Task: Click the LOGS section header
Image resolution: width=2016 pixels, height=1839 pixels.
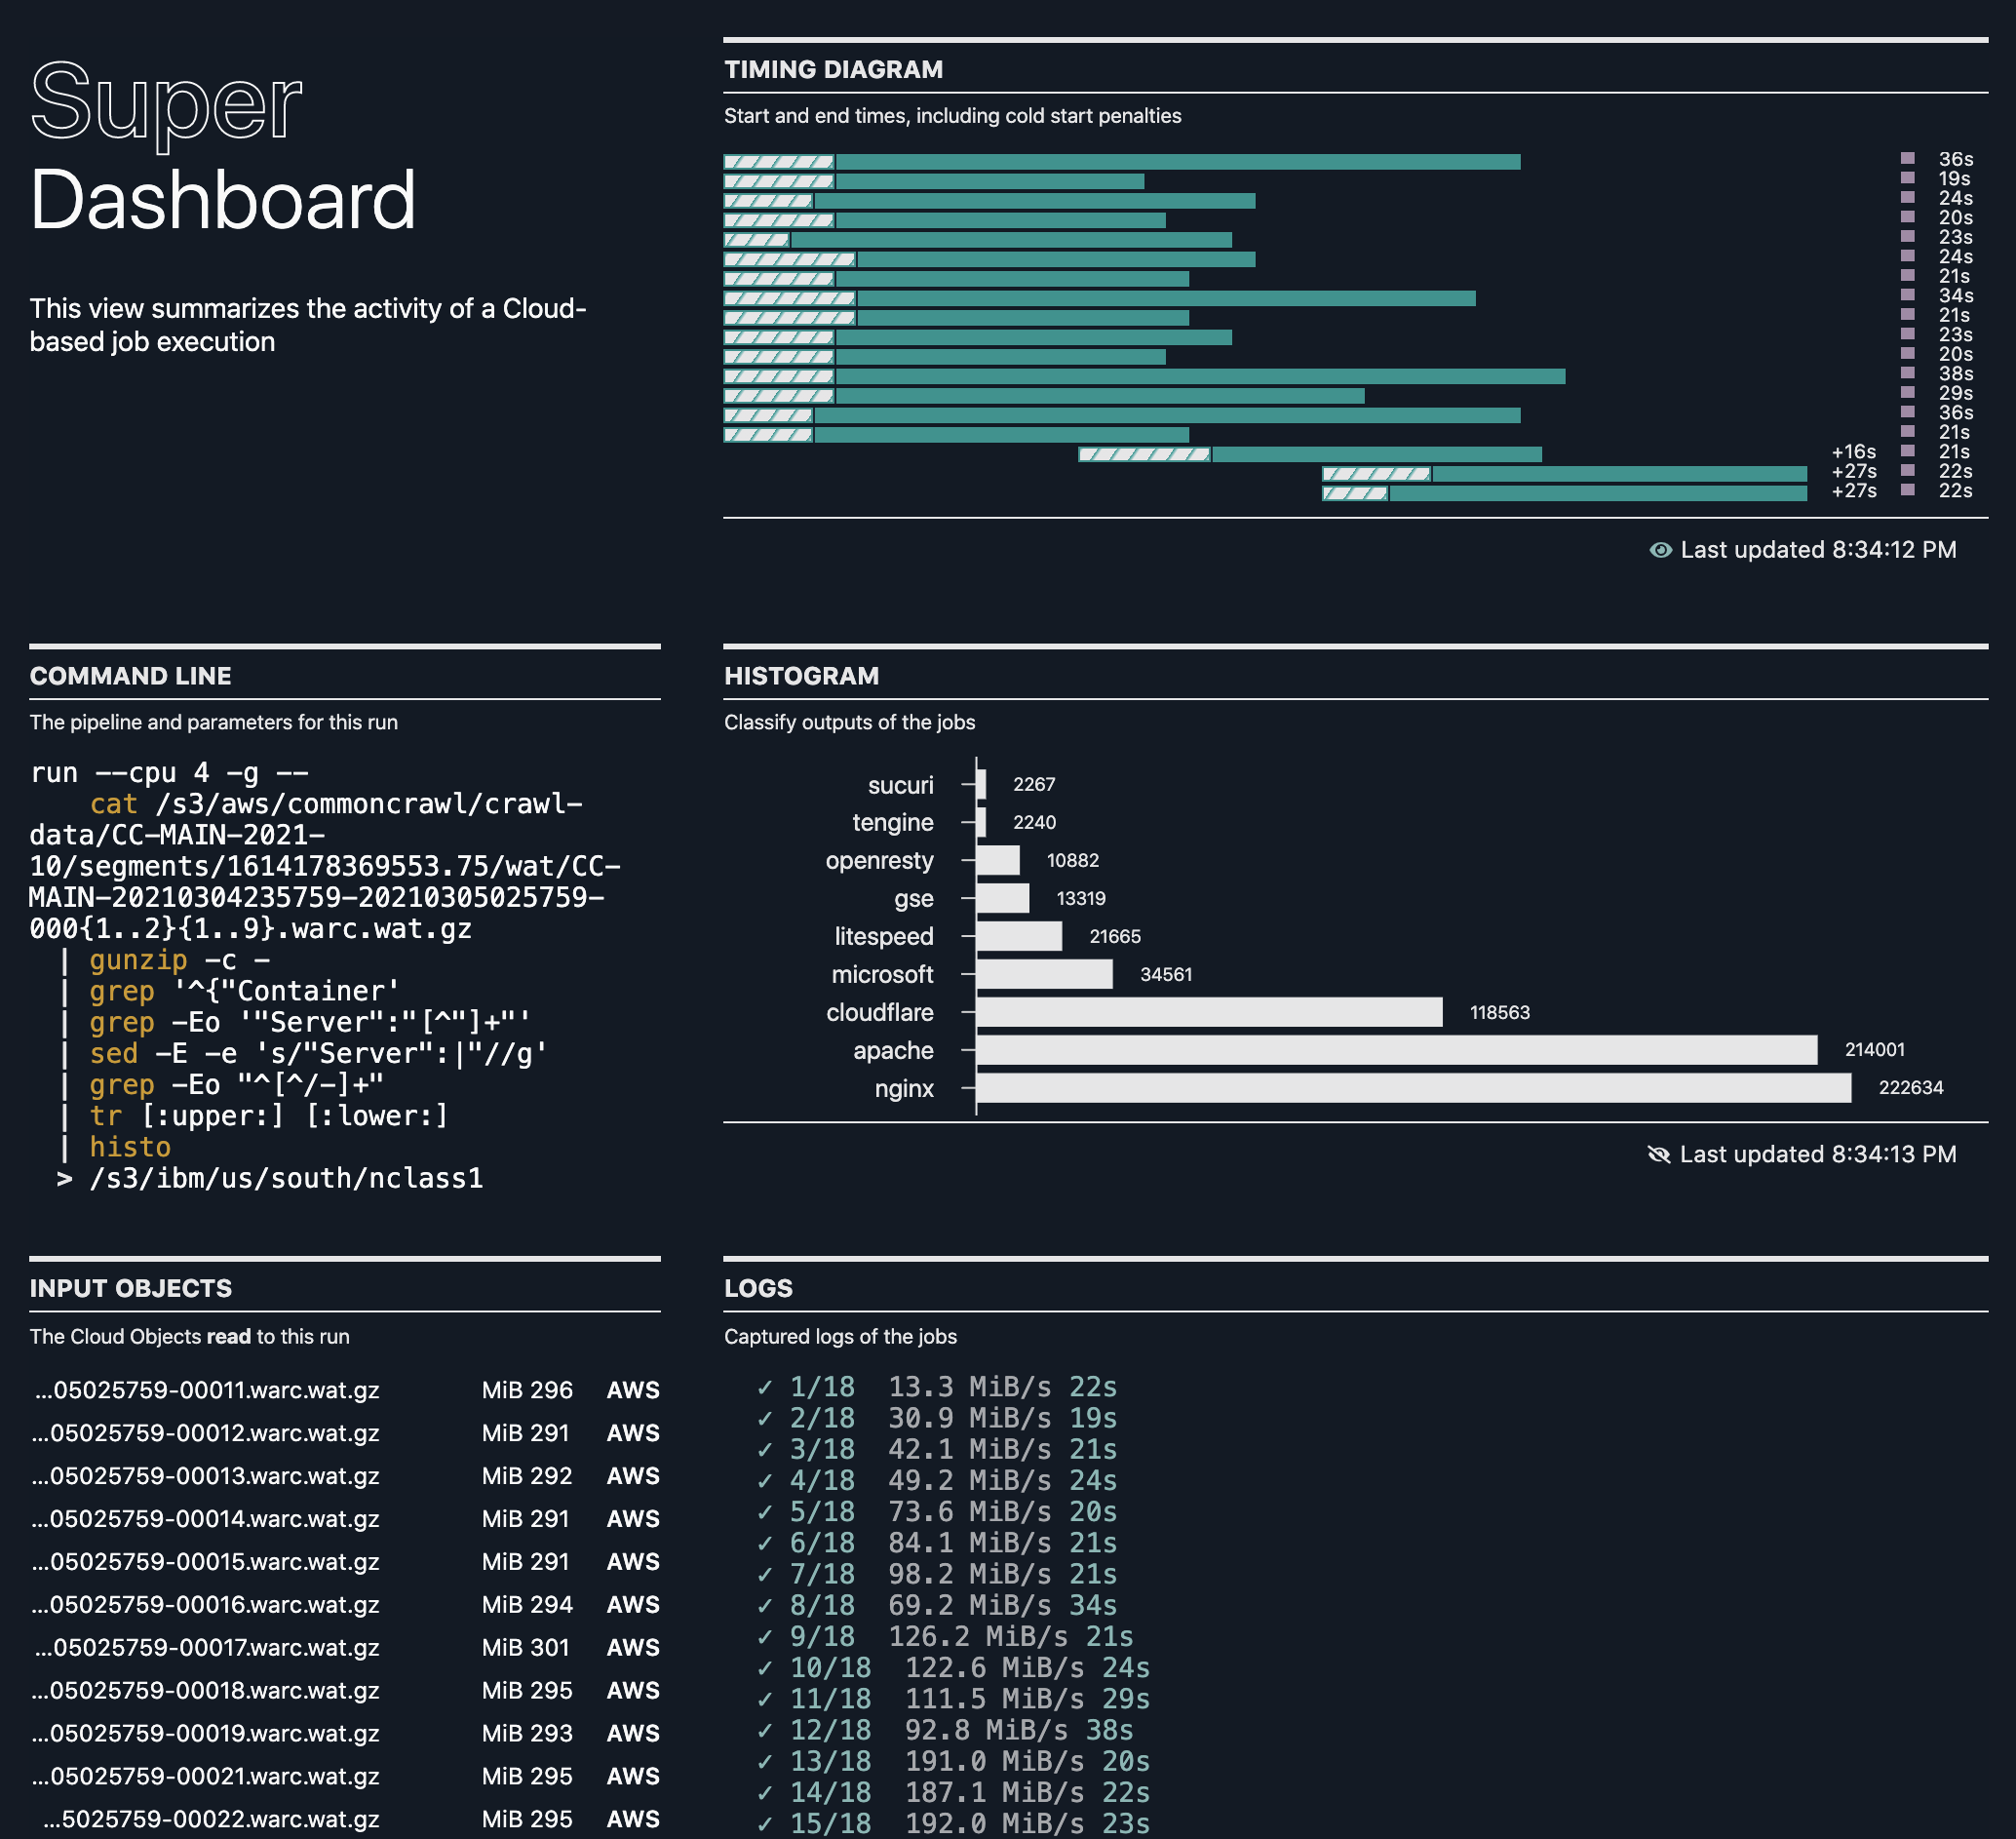Action: 758,1288
